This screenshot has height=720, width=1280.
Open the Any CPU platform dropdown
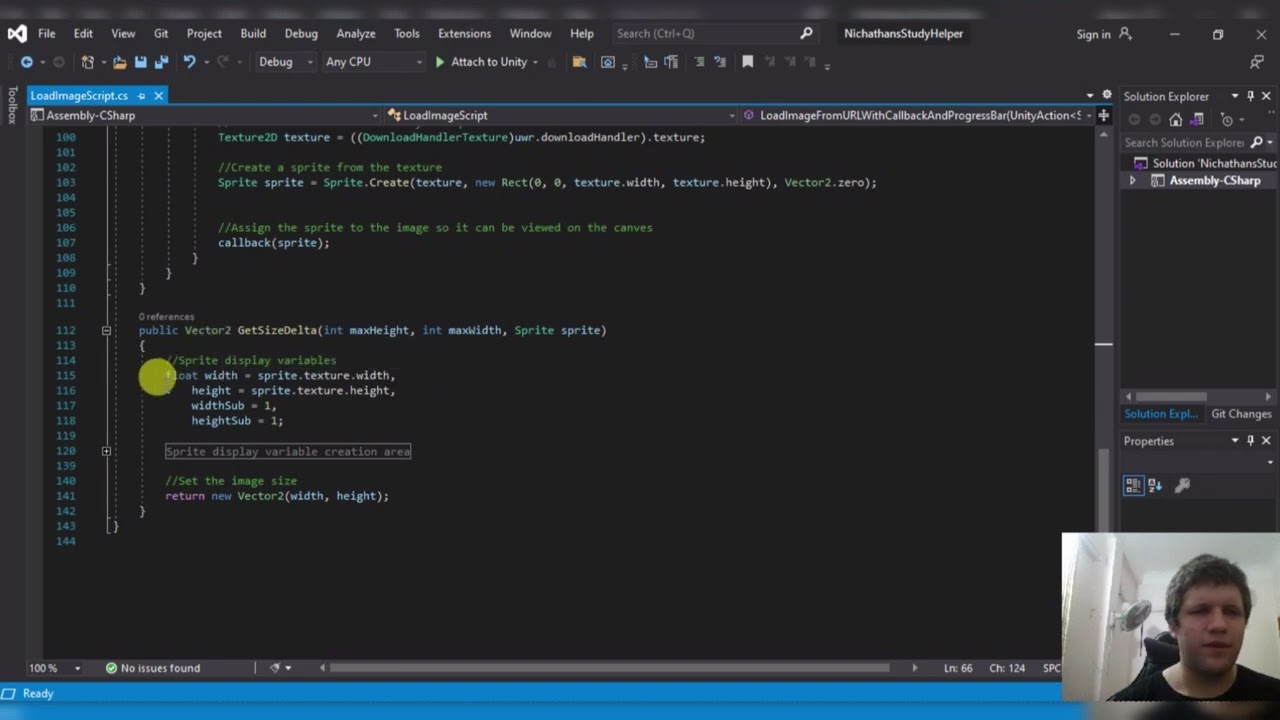click(373, 62)
